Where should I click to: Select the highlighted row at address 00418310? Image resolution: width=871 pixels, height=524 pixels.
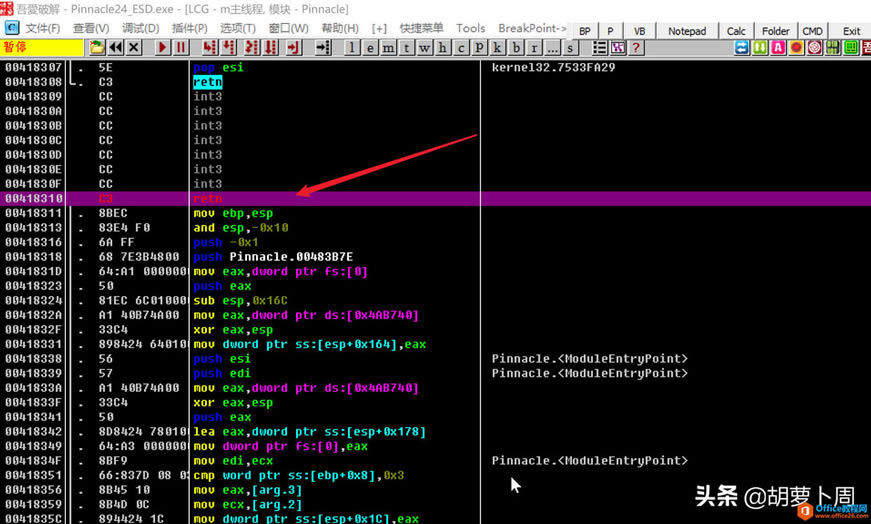click(x=436, y=198)
